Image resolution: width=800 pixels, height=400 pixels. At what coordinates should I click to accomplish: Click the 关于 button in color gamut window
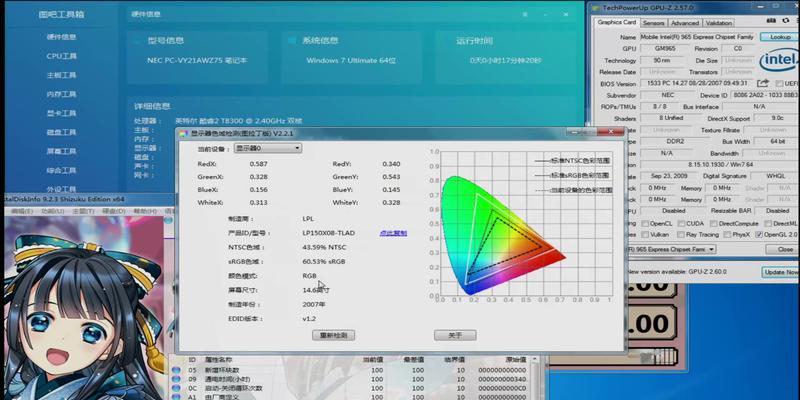[x=455, y=335]
